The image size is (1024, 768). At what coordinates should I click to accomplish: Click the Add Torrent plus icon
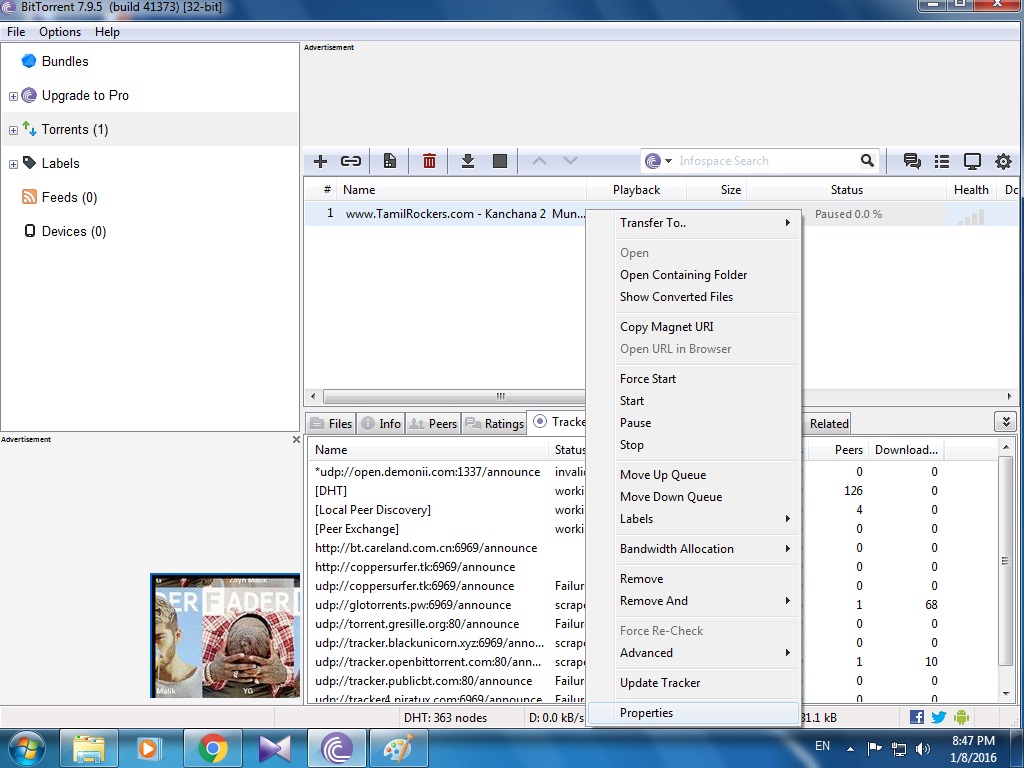pyautogui.click(x=320, y=161)
